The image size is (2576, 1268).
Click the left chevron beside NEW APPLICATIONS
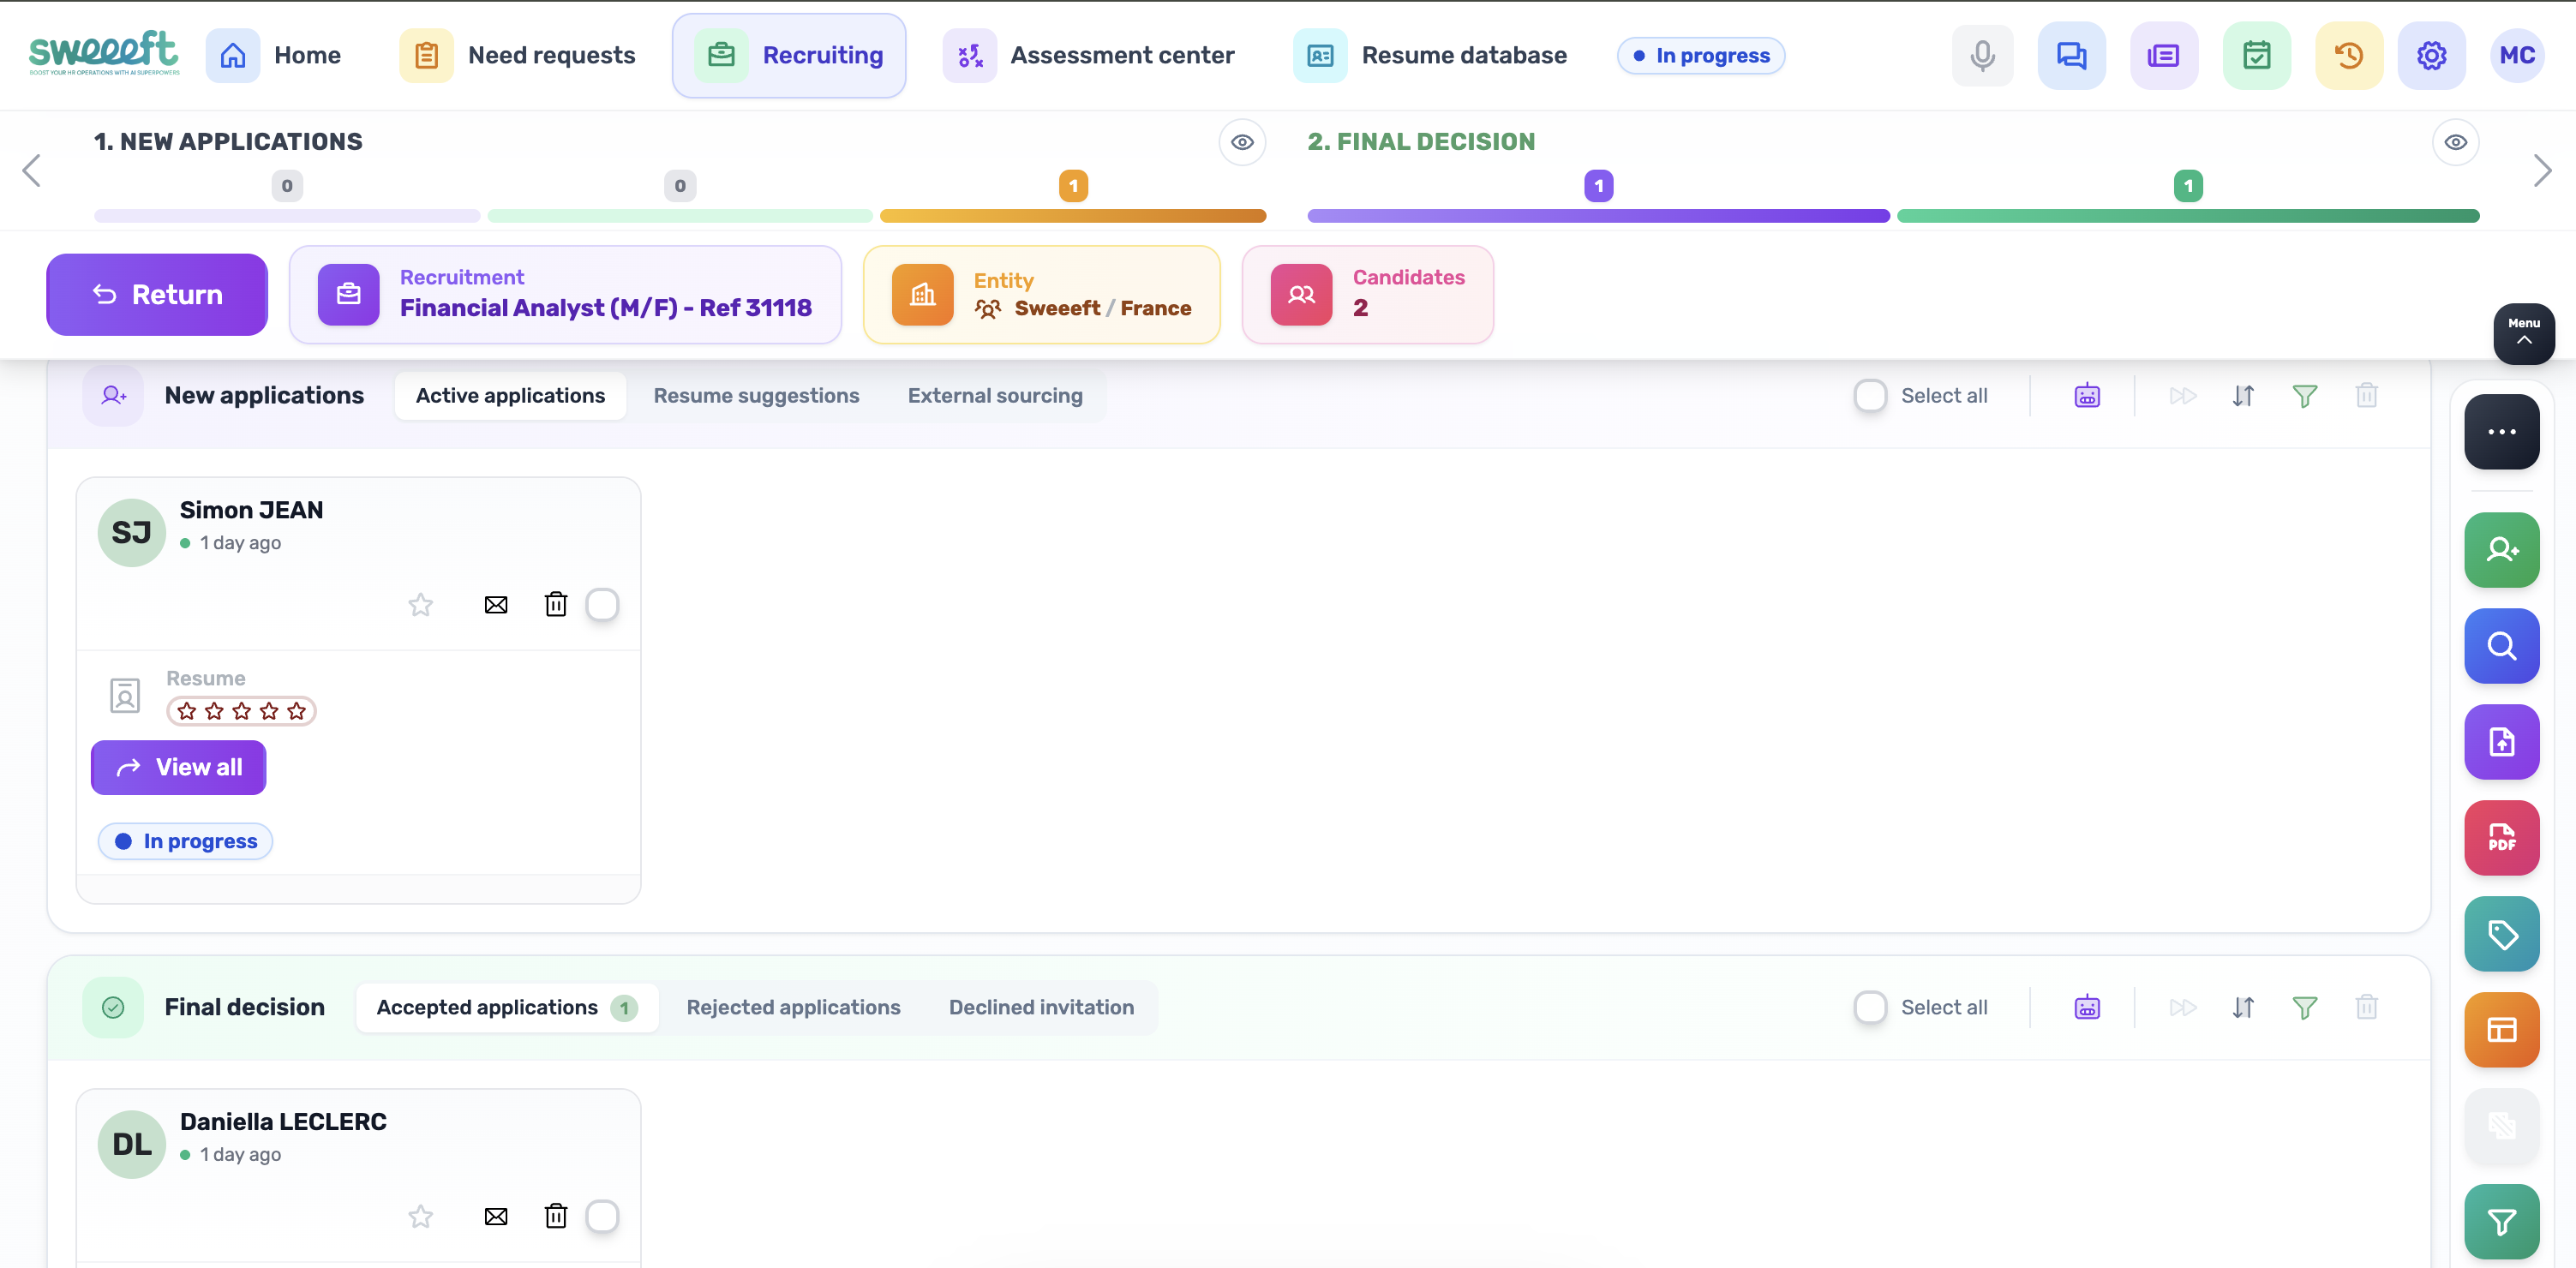[31, 170]
